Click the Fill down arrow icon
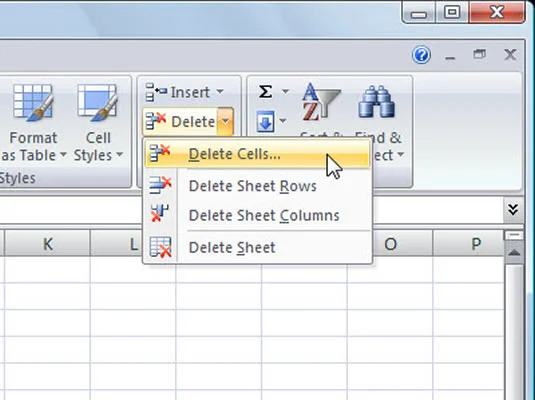 click(265, 121)
